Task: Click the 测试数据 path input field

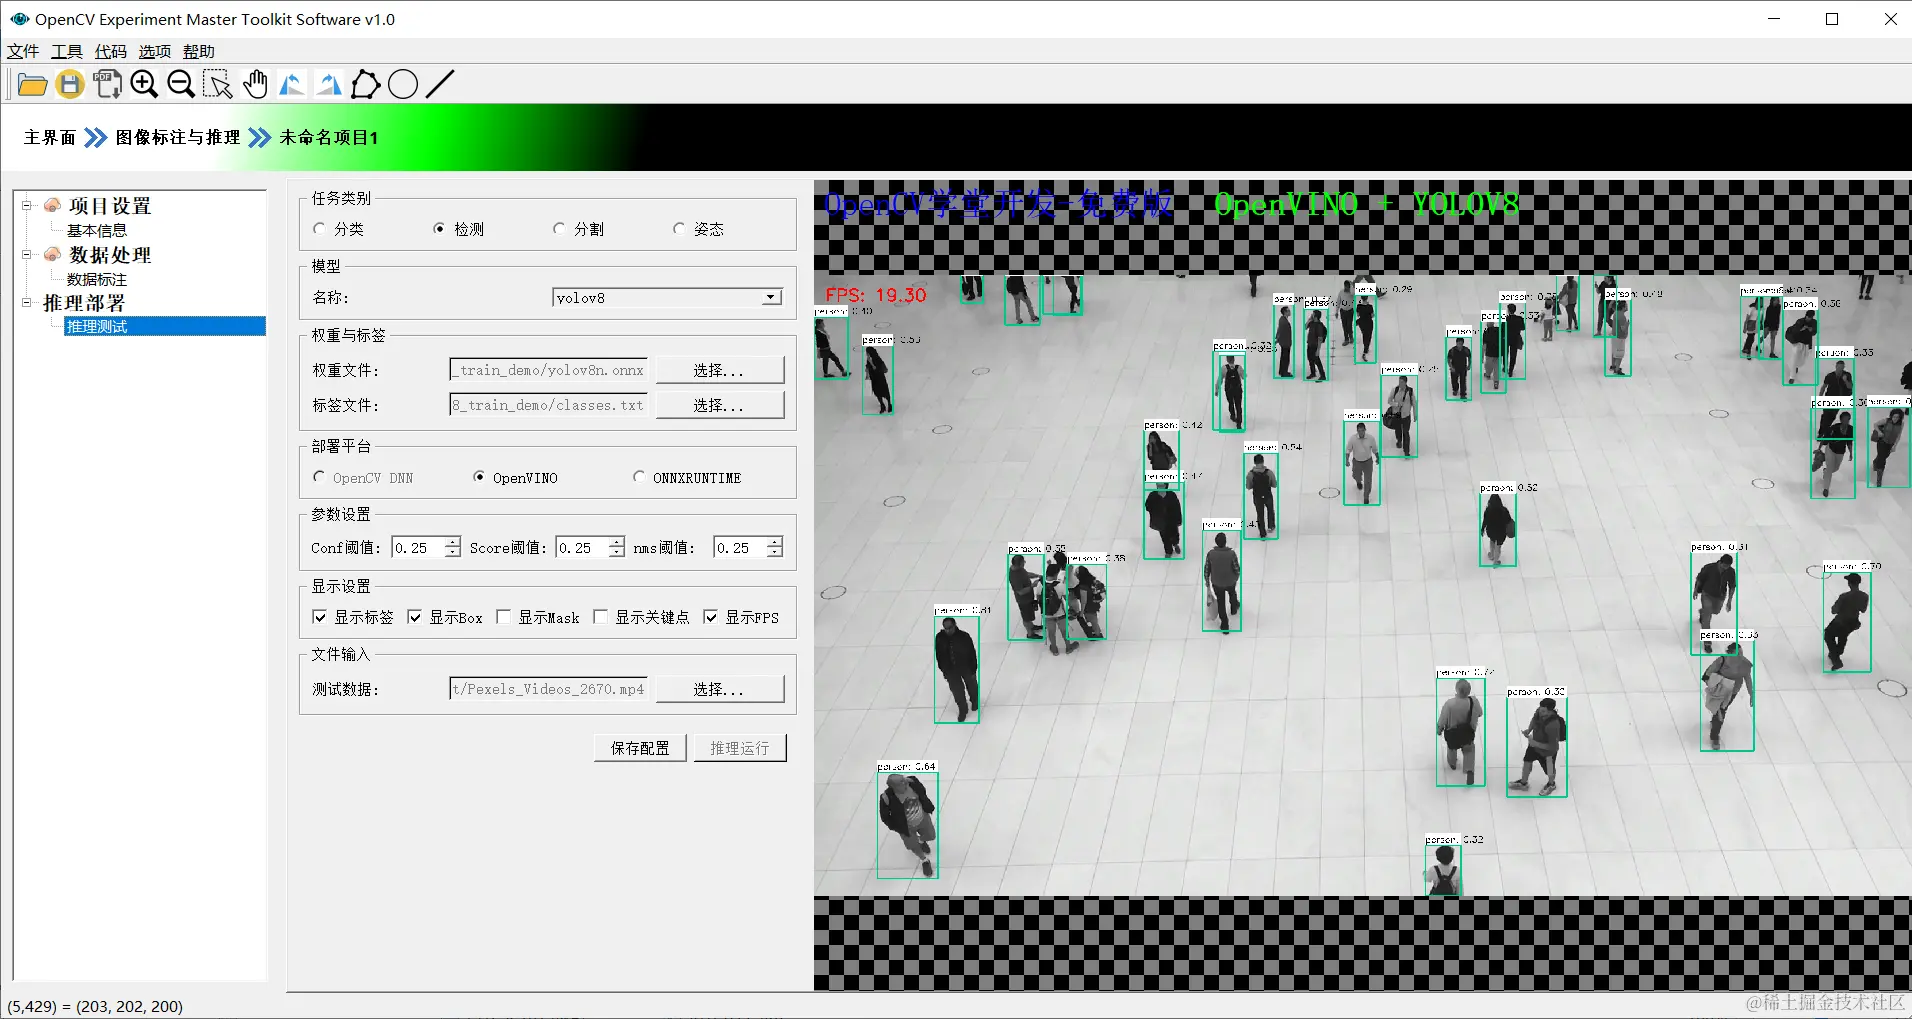Action: coord(549,689)
